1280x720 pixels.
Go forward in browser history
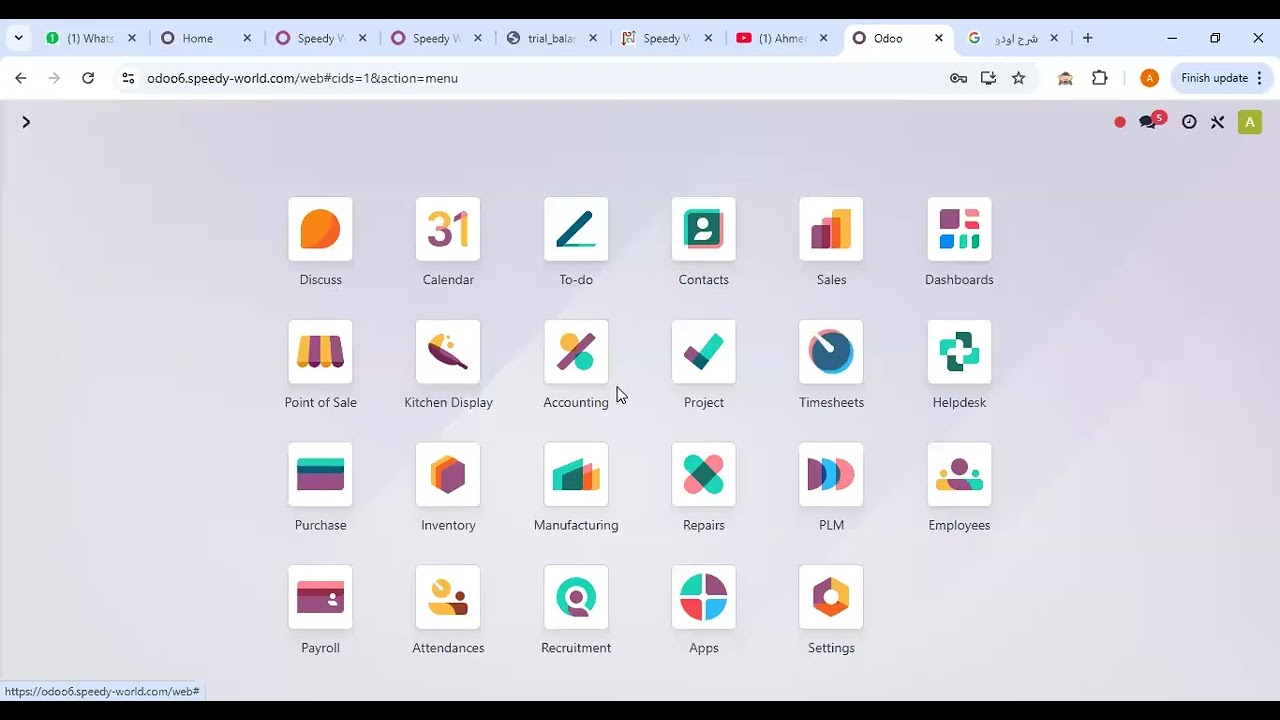pyautogui.click(x=54, y=78)
